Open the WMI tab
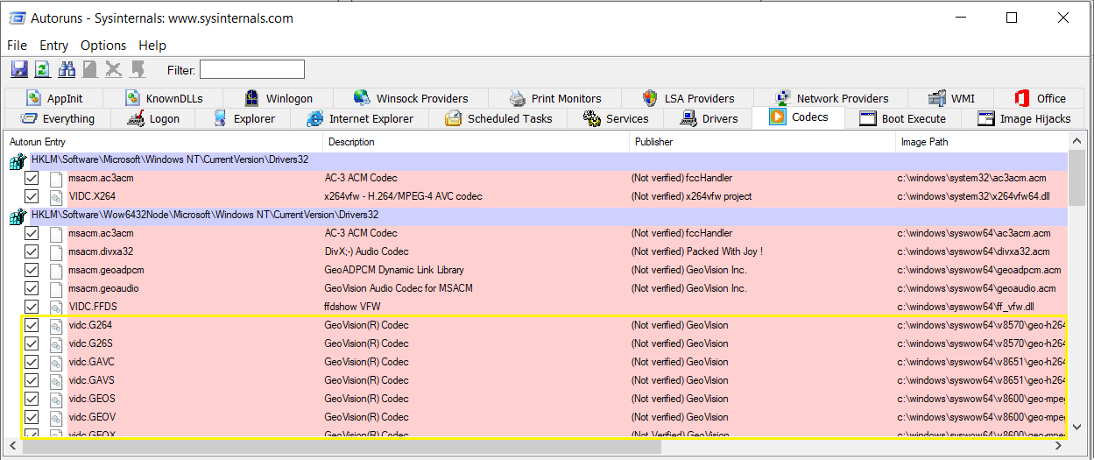 950,98
